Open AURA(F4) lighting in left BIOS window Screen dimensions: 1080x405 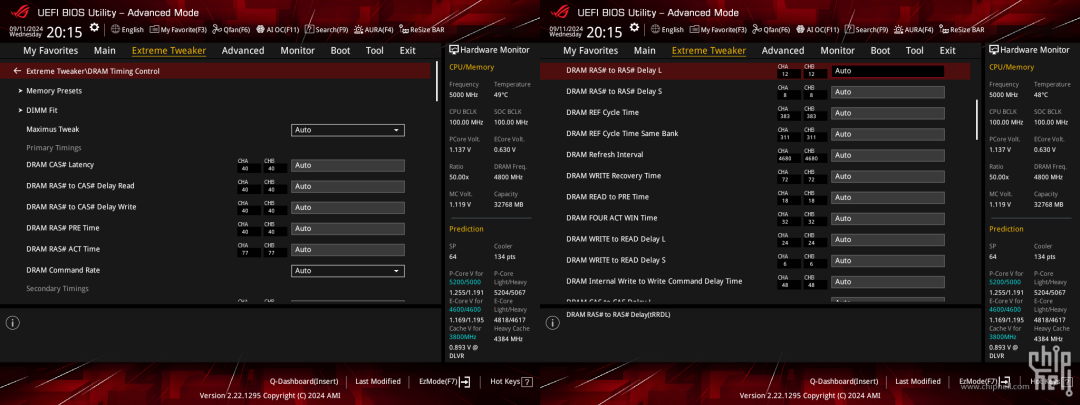pyautogui.click(x=373, y=30)
